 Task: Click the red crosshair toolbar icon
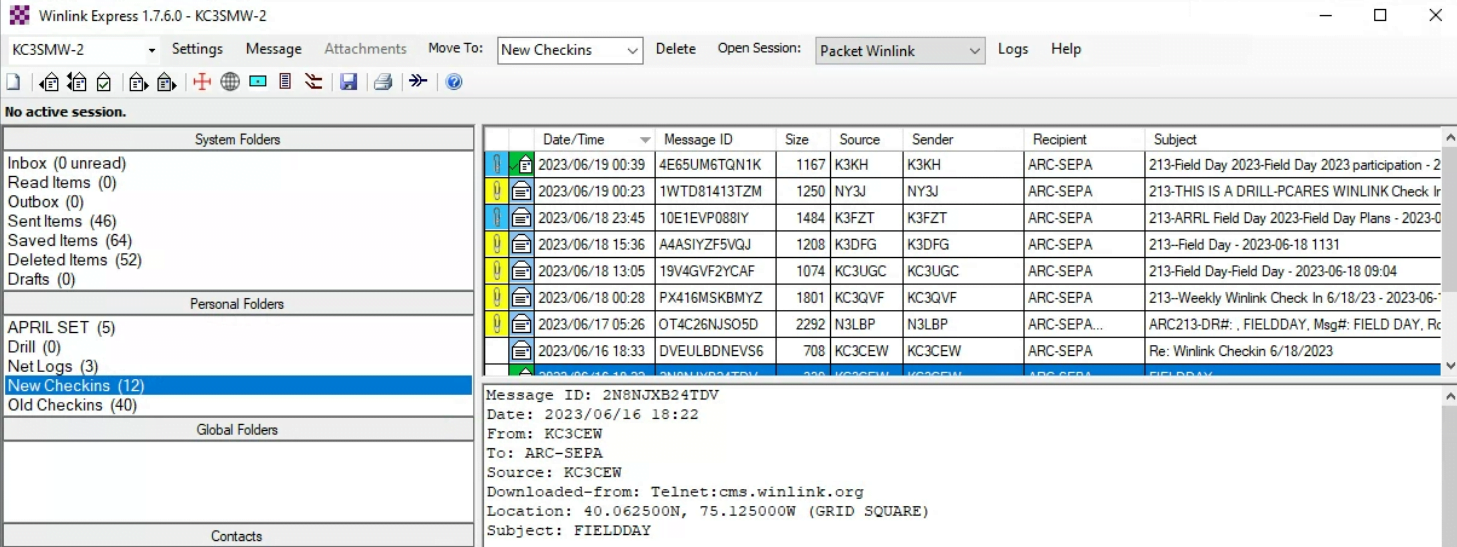[202, 82]
